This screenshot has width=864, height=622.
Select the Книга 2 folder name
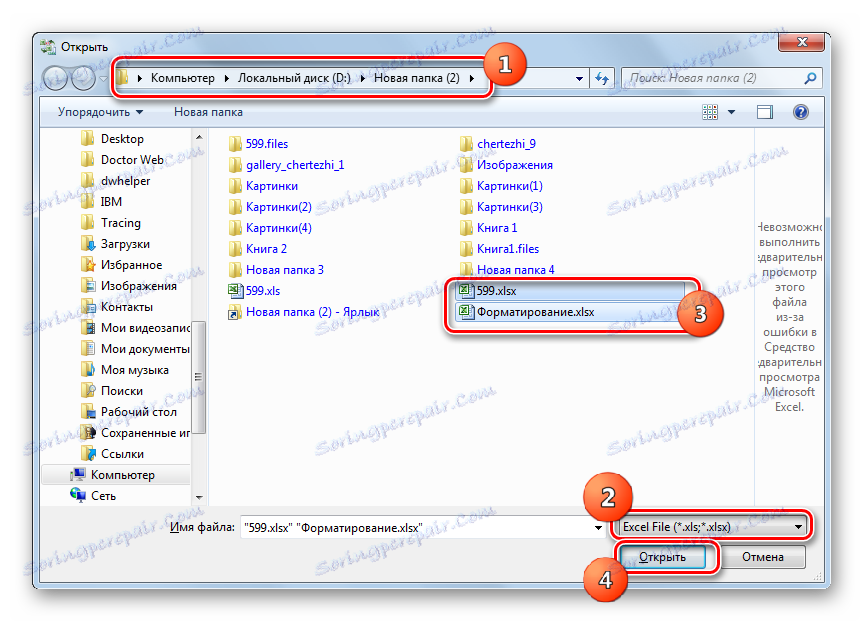(266, 249)
